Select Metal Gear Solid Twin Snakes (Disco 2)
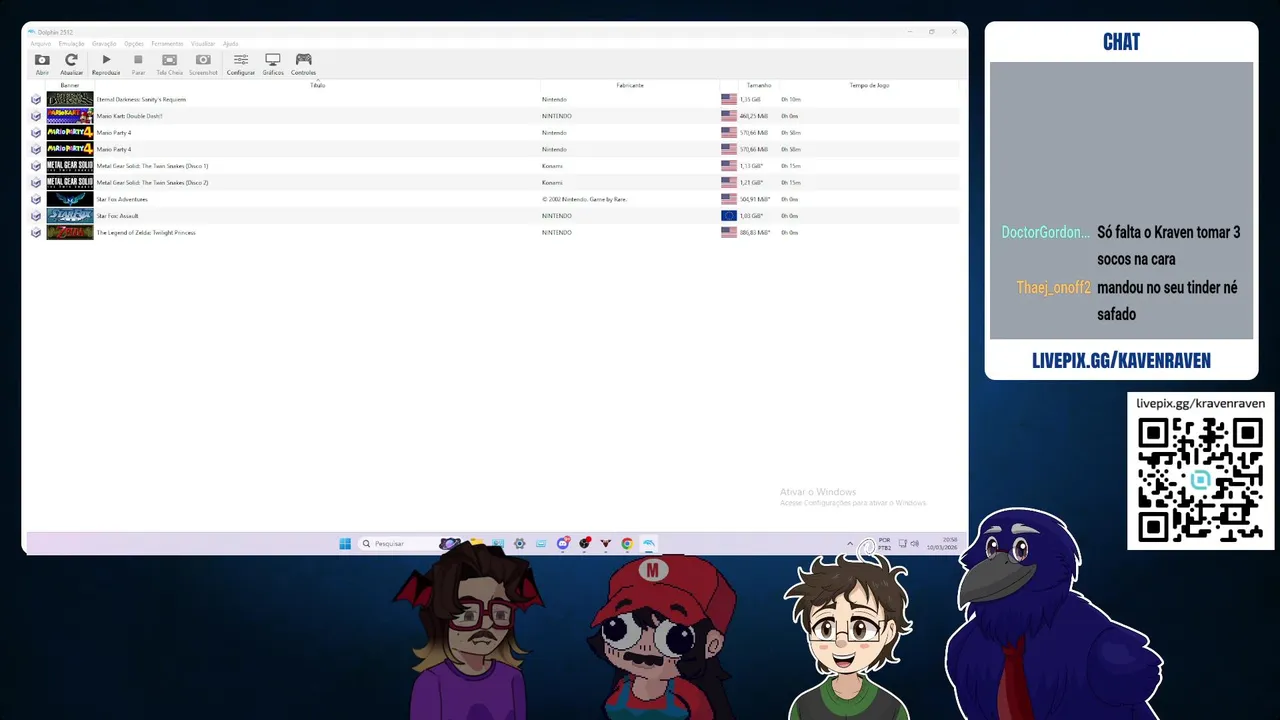Image resolution: width=1280 pixels, height=720 pixels. [152, 183]
